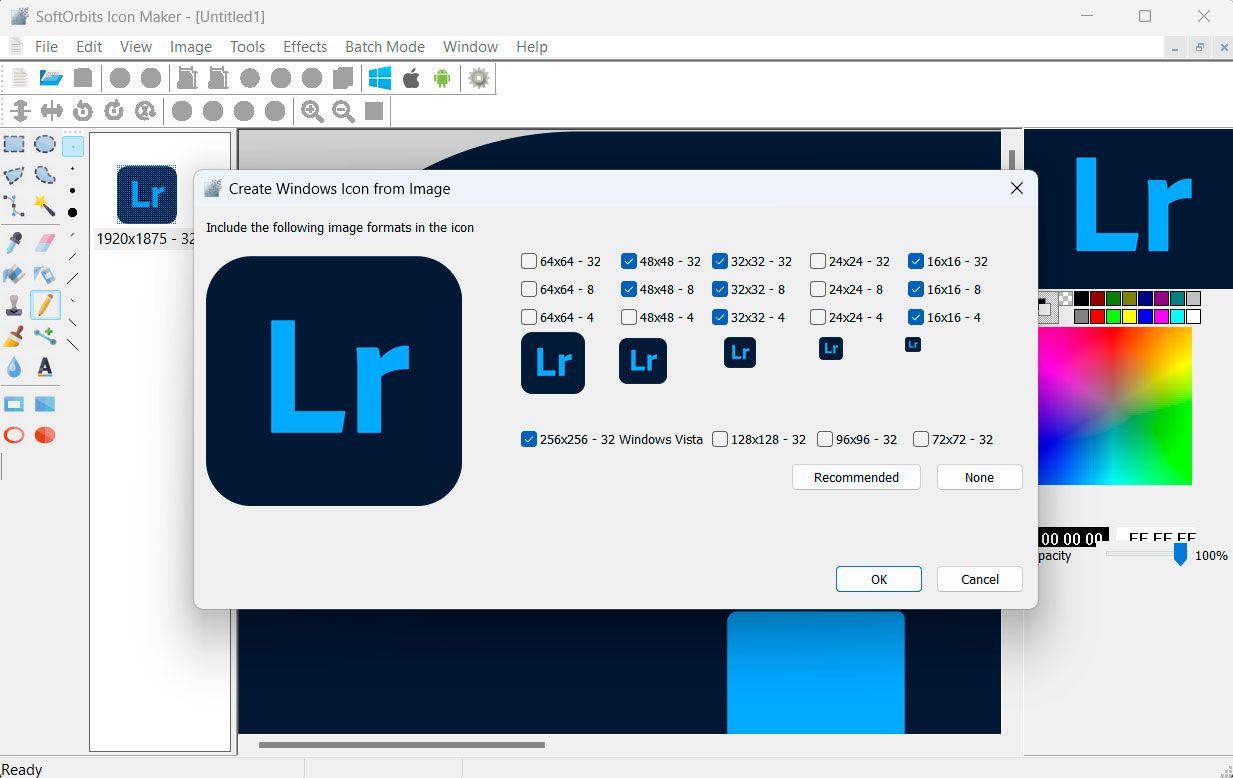Select the Filled ellipse shape tool
Image resolution: width=1233 pixels, height=778 pixels.
pyautogui.click(x=45, y=435)
